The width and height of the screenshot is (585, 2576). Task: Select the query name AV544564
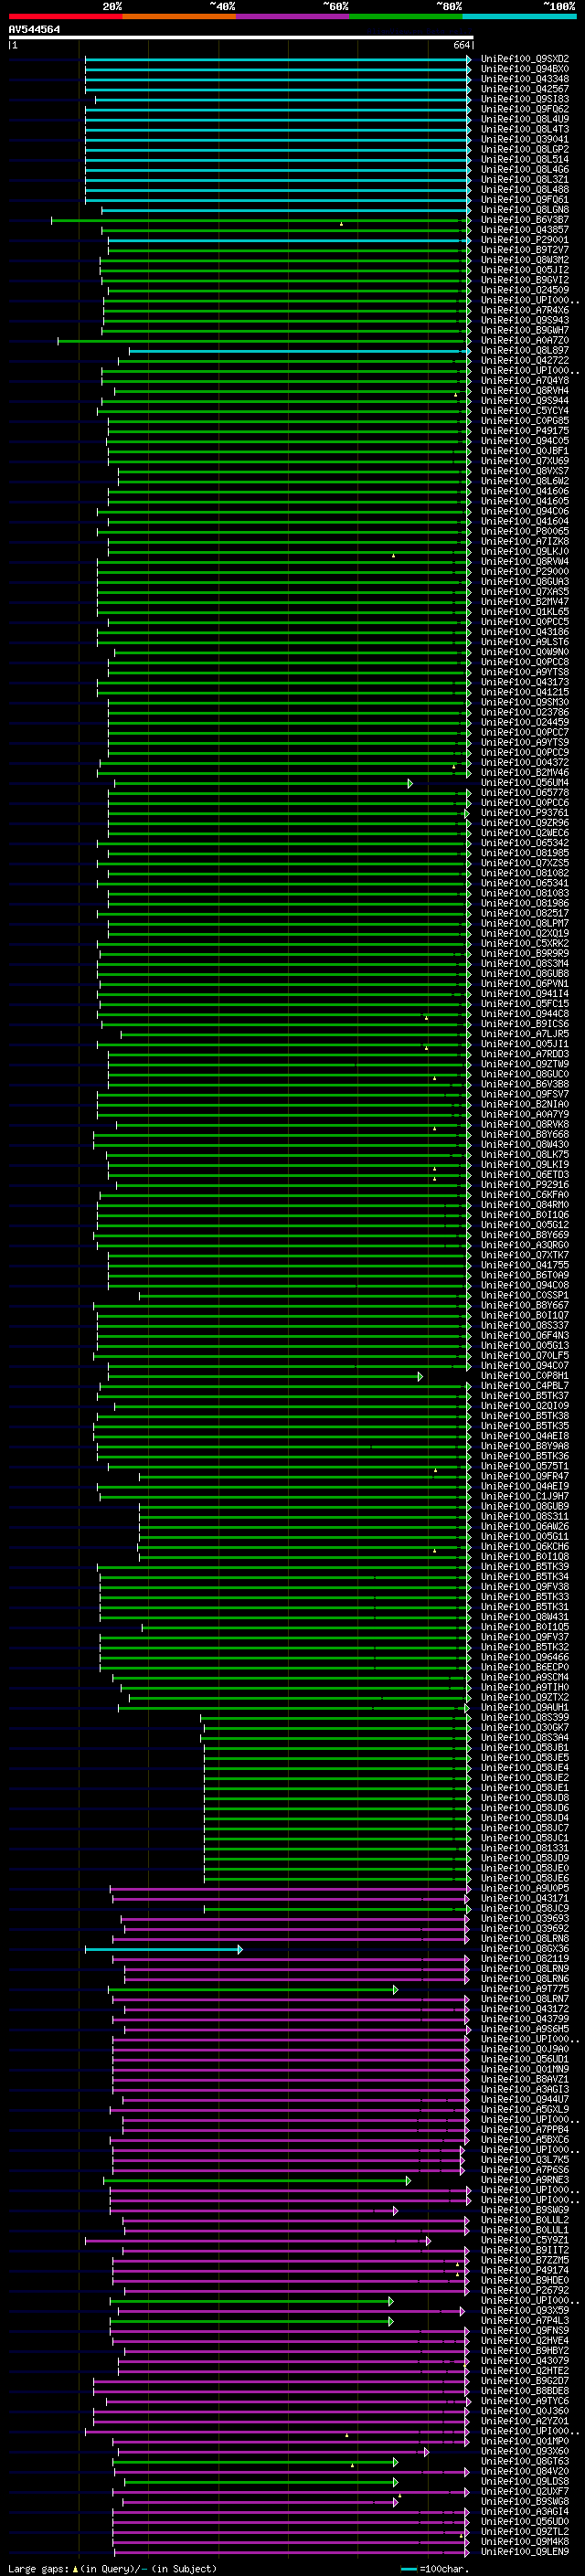pyautogui.click(x=34, y=29)
